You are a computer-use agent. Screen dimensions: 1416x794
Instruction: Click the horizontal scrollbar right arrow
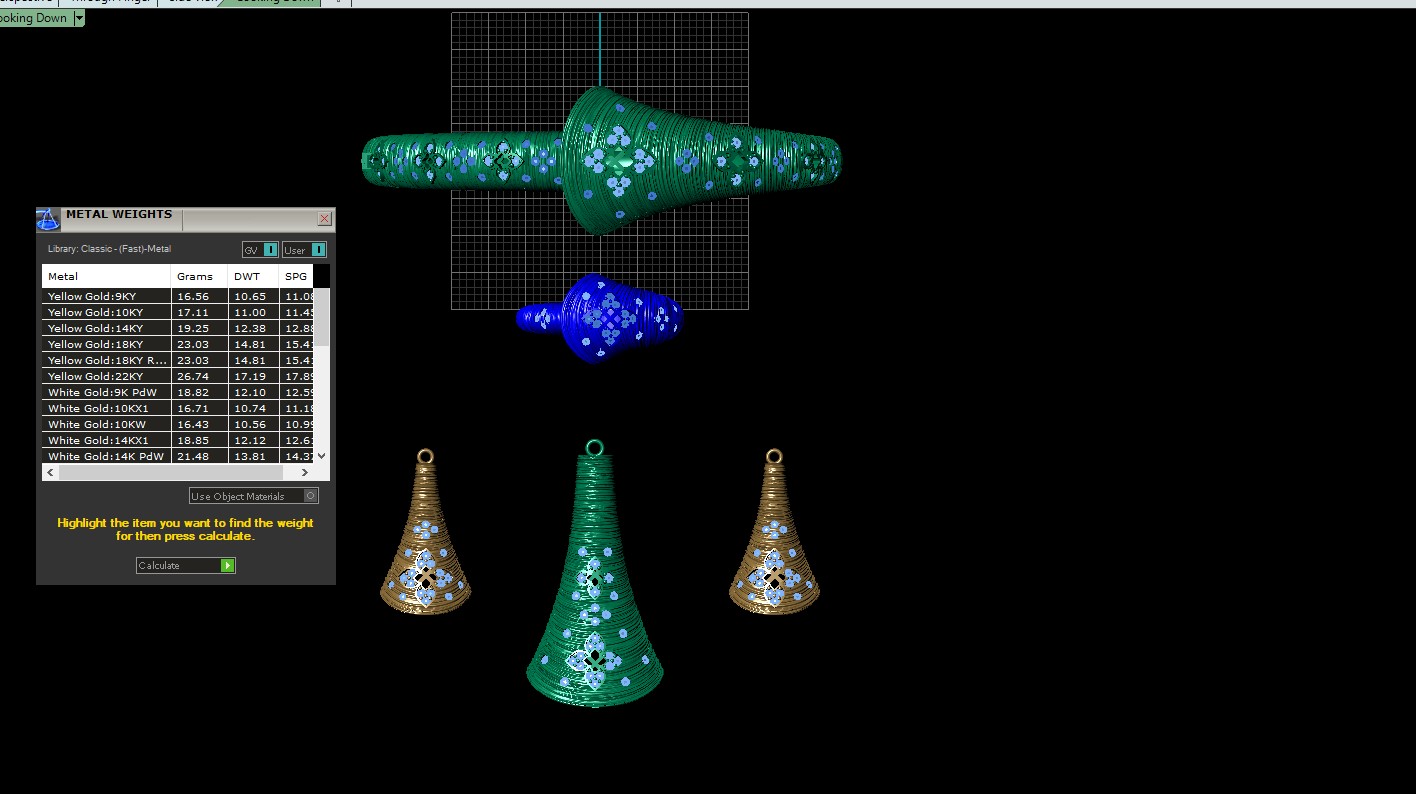coord(305,472)
